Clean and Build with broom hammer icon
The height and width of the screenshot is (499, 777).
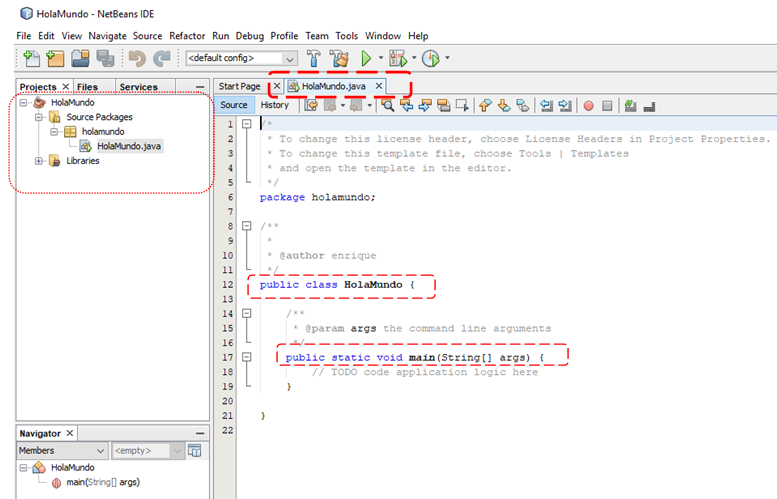(339, 58)
